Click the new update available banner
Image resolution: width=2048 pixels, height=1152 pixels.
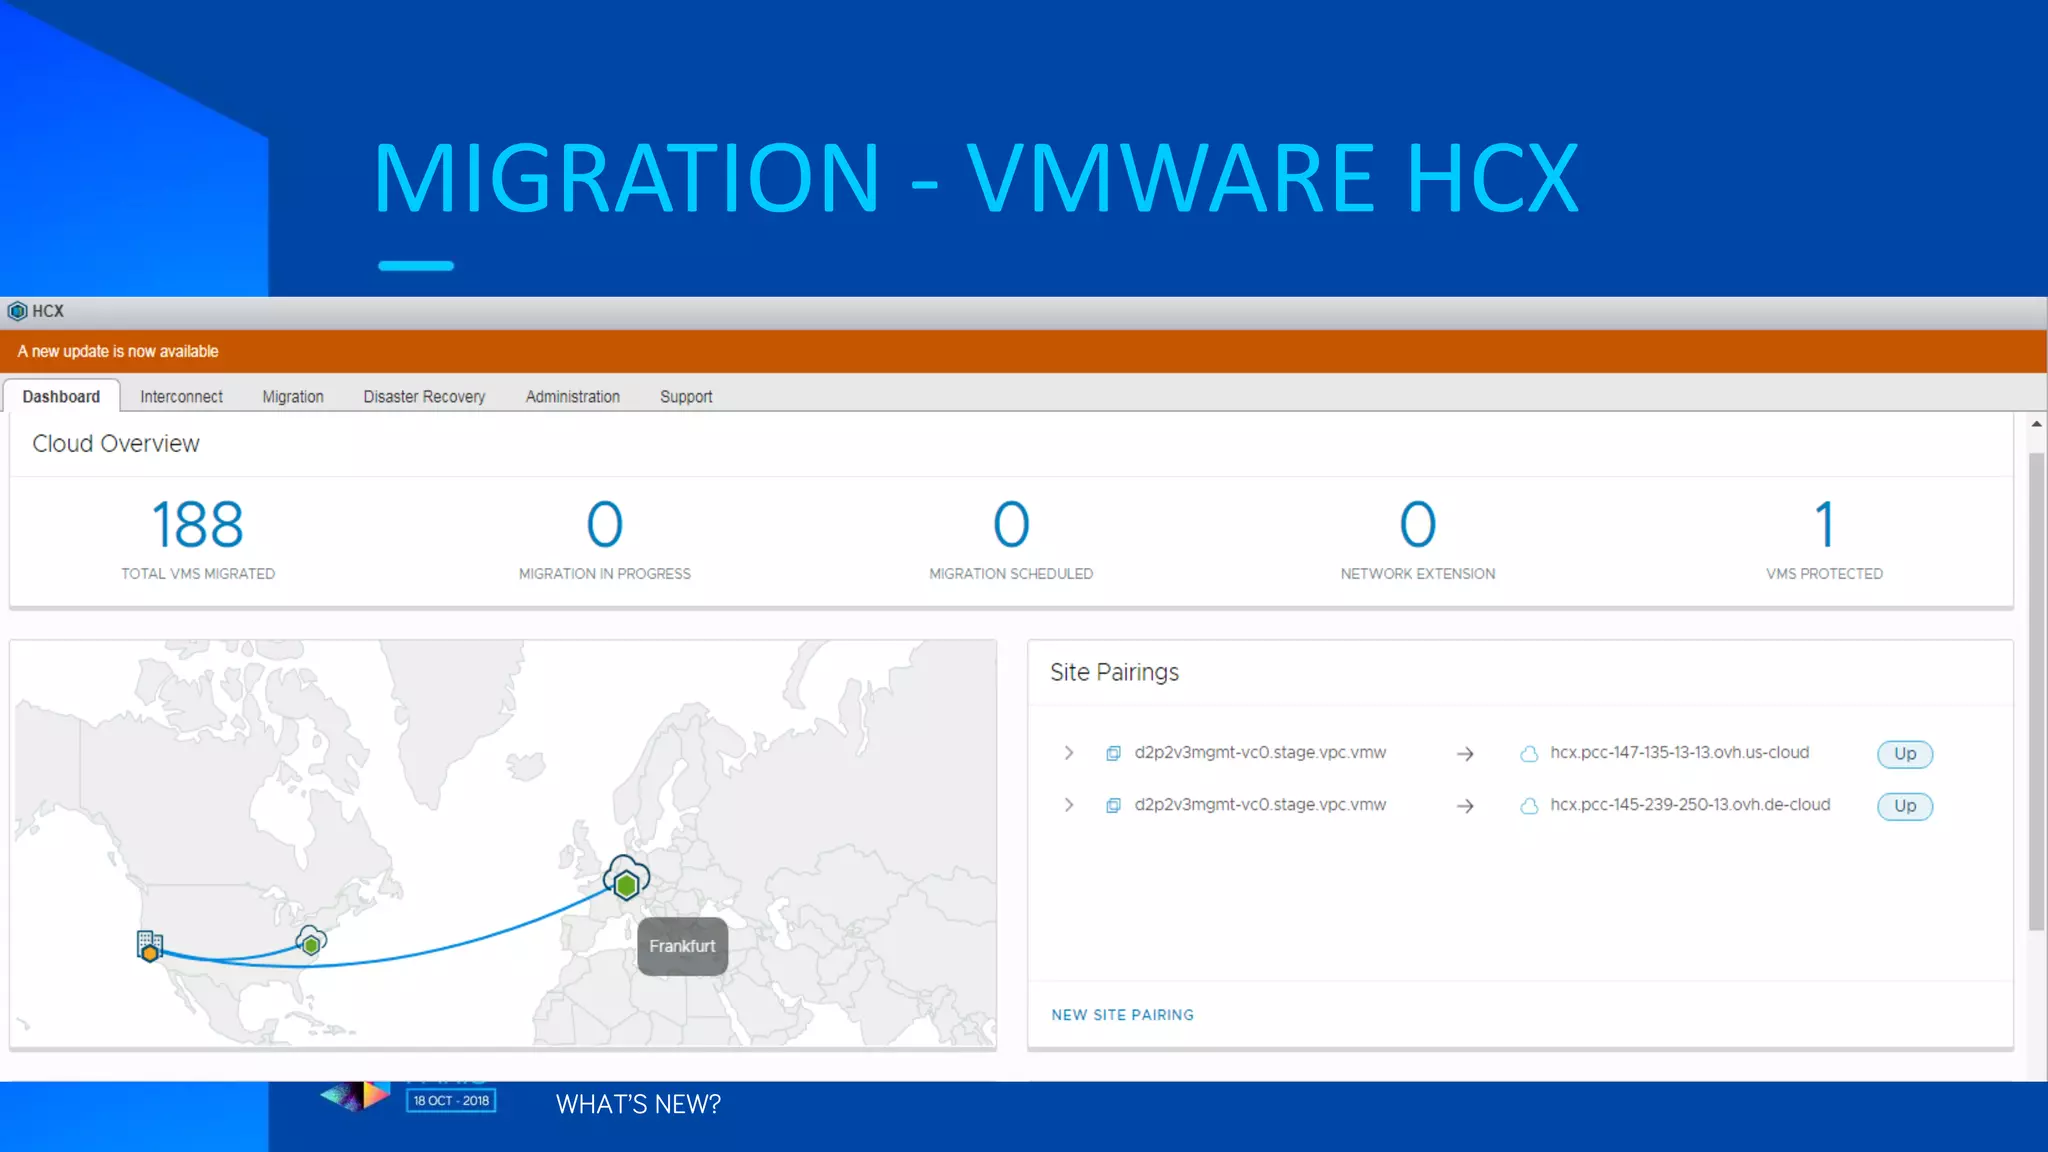pos(1023,351)
